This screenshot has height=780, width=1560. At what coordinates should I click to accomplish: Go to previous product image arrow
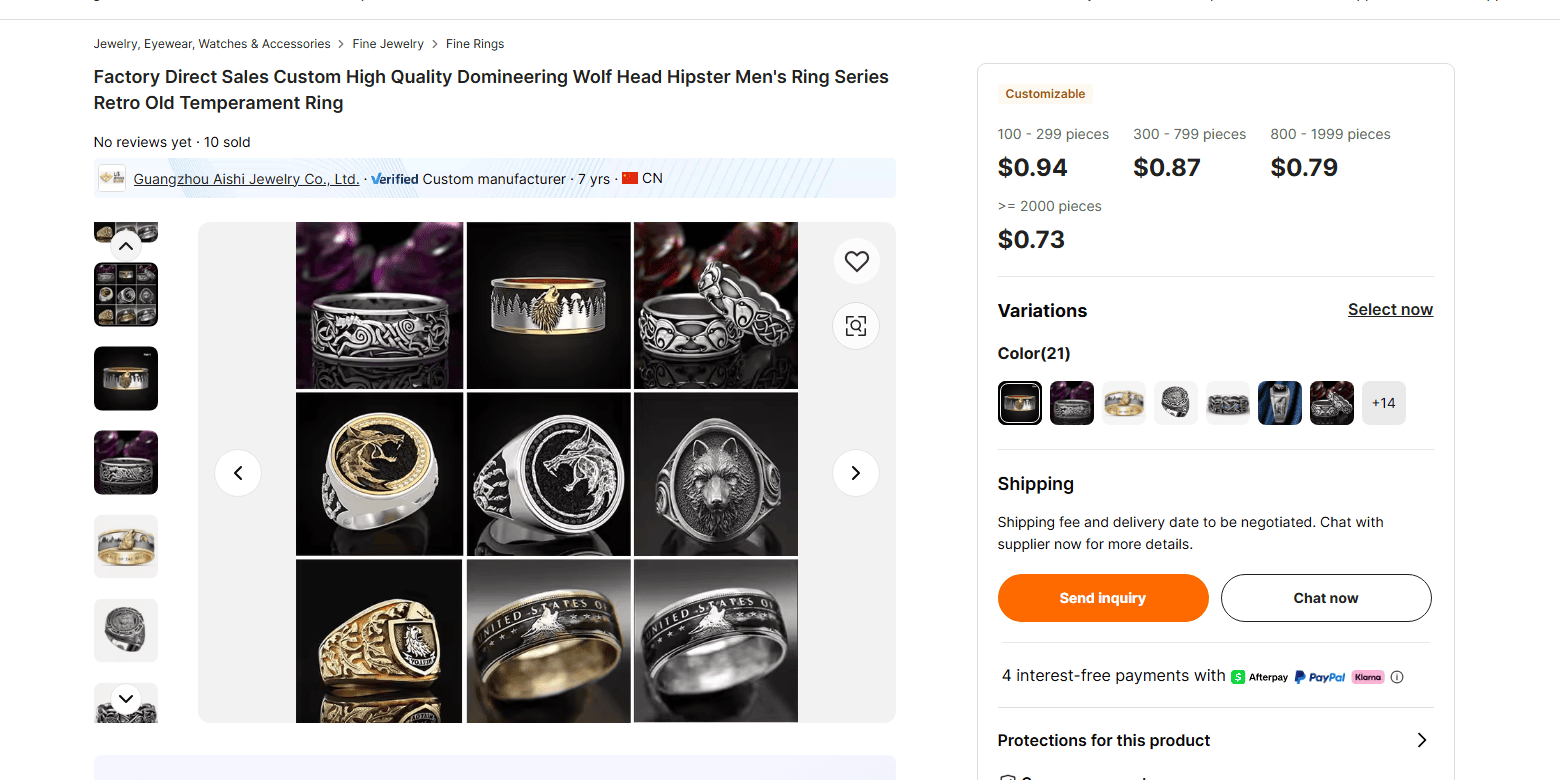[x=238, y=473]
